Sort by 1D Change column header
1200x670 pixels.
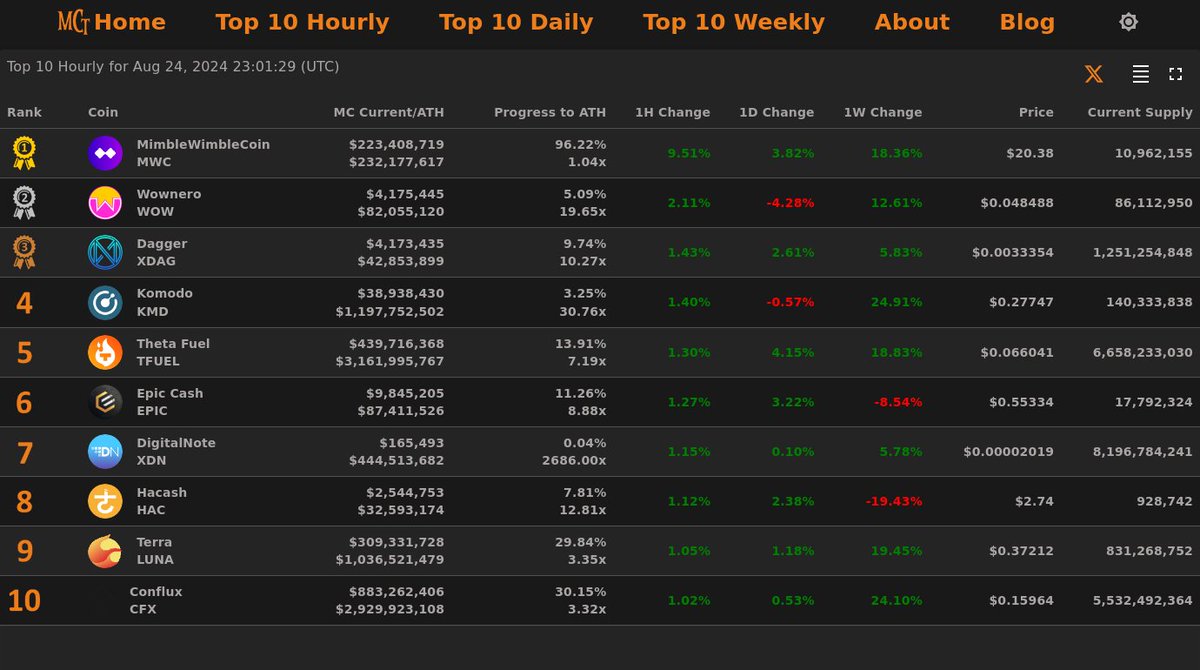coord(776,112)
